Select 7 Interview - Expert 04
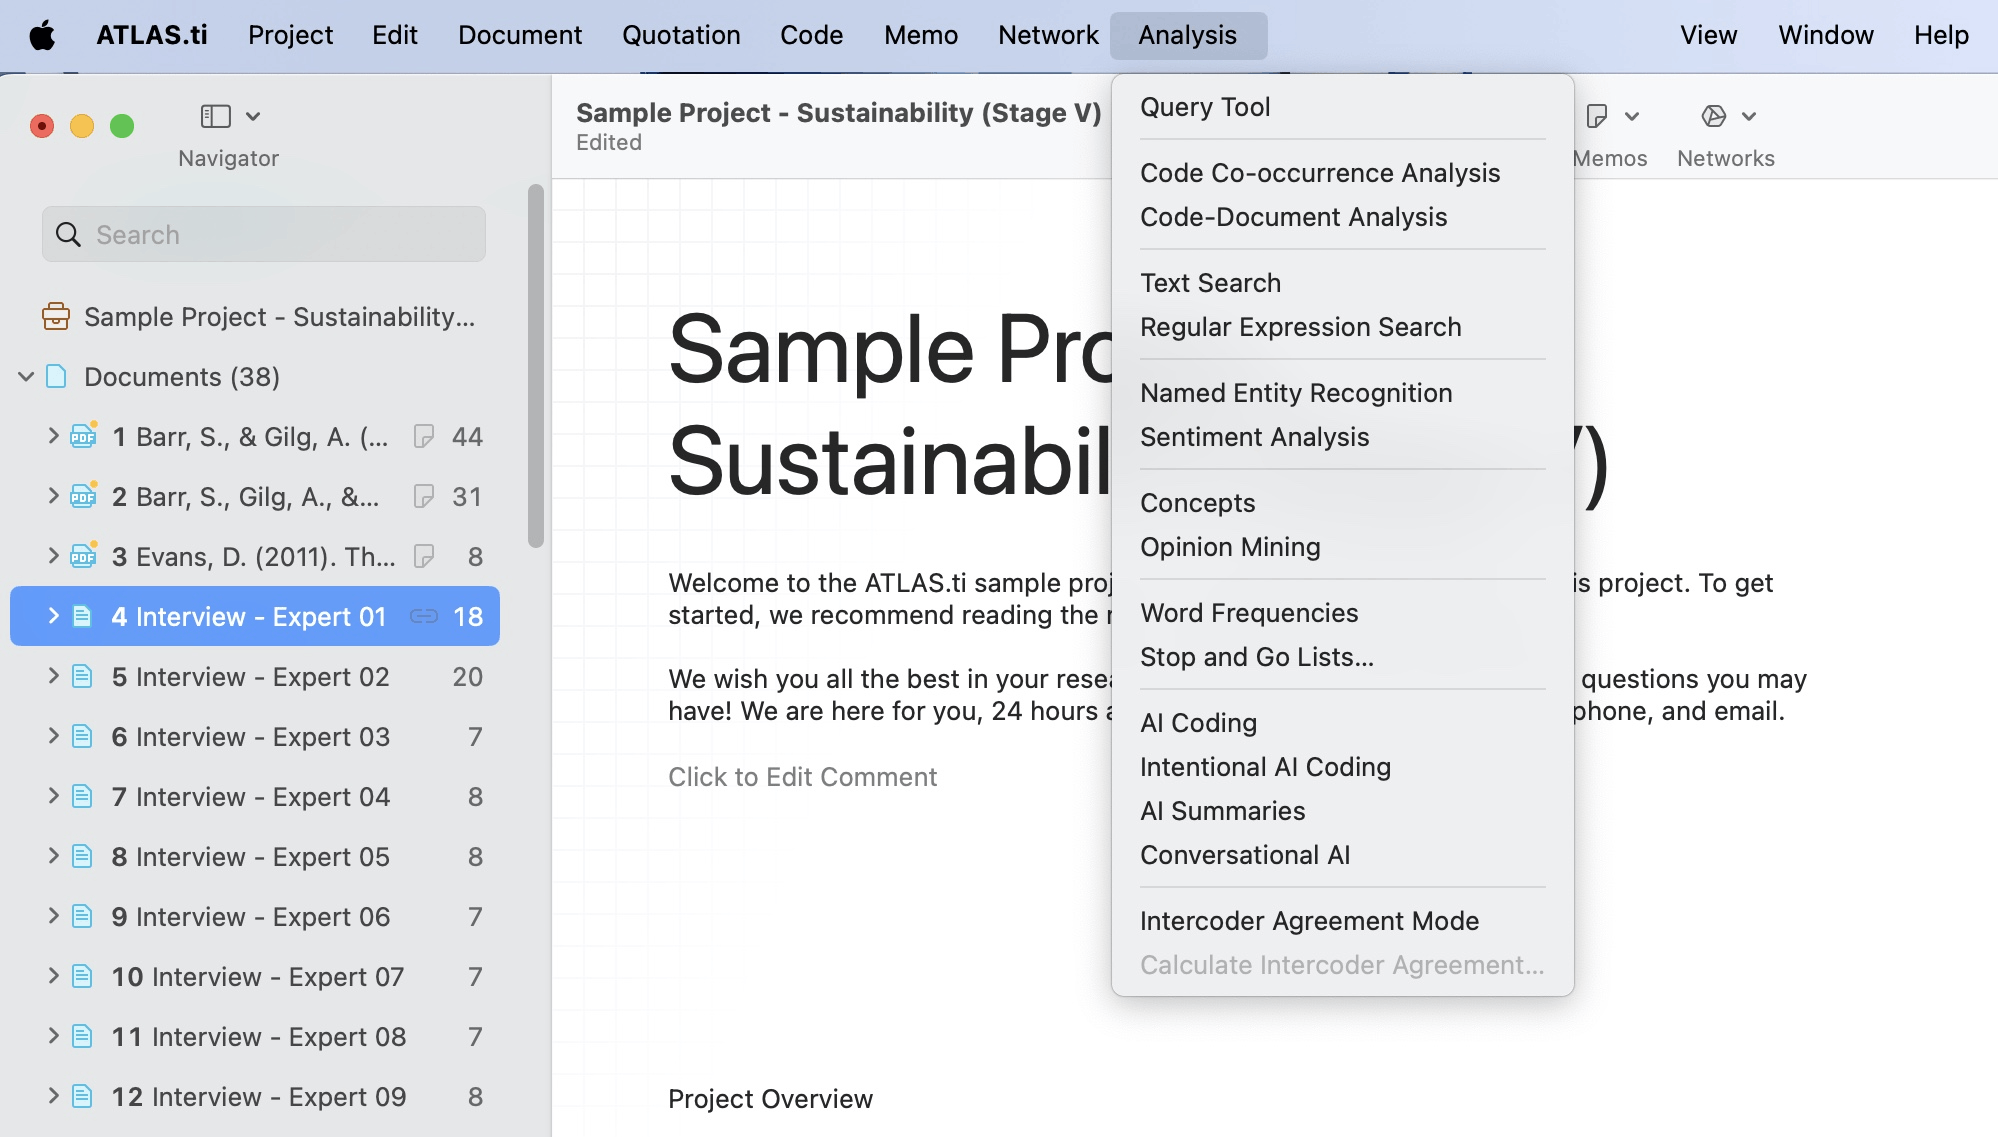The width and height of the screenshot is (1998, 1137). 255,796
